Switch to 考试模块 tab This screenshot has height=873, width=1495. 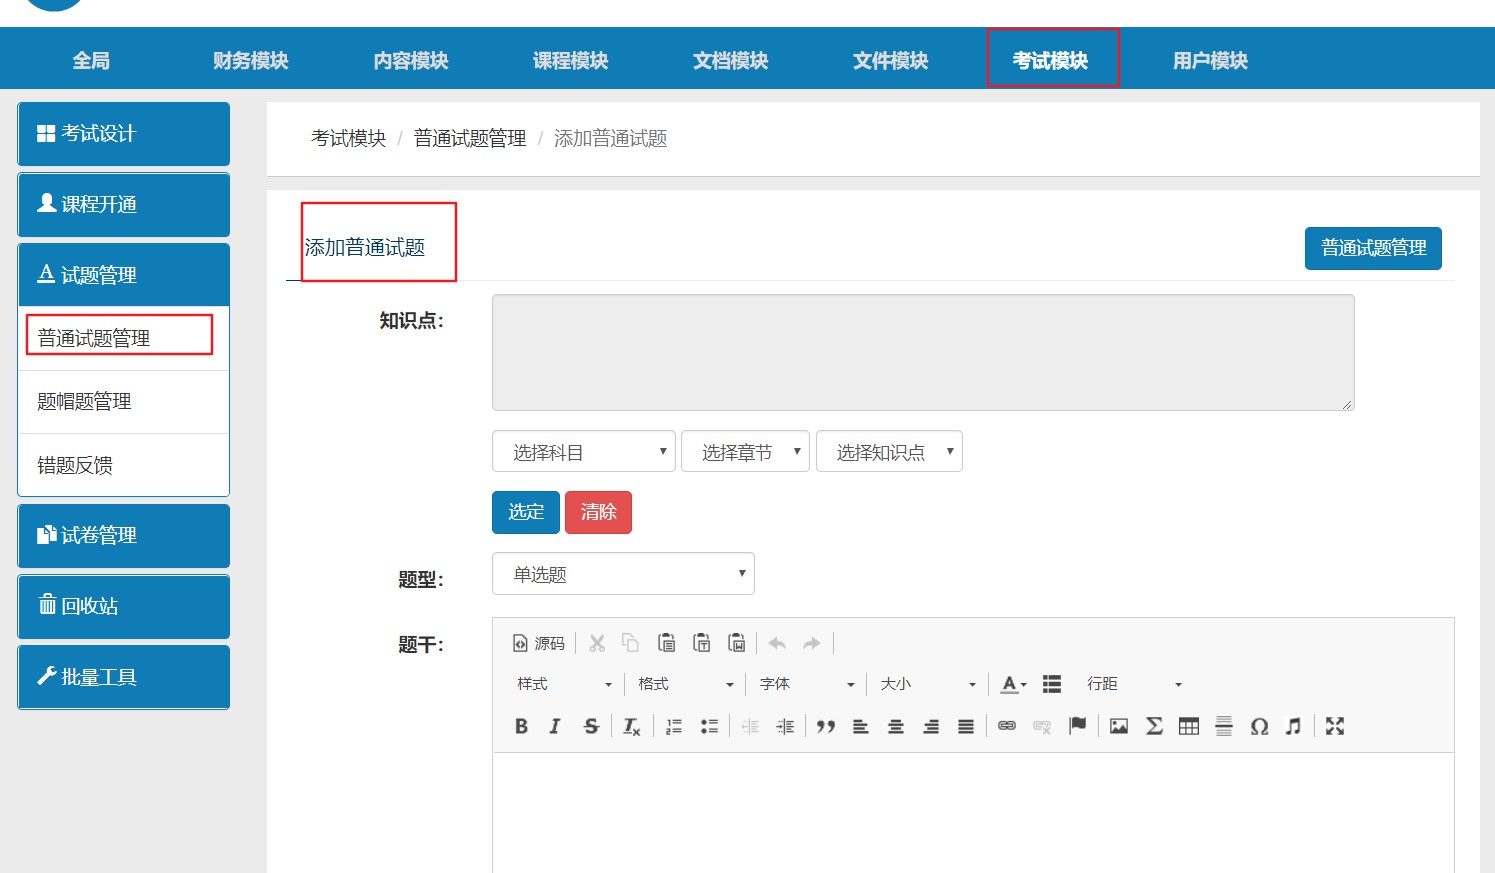(x=1051, y=60)
